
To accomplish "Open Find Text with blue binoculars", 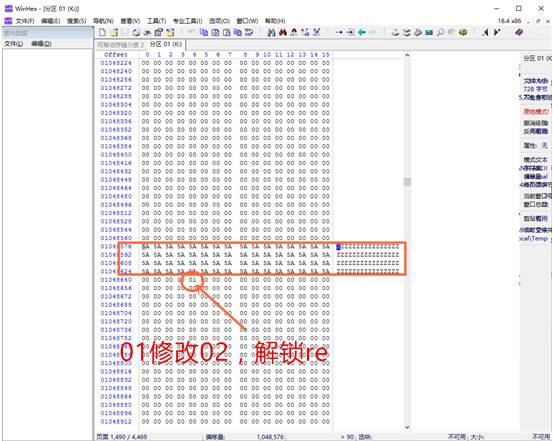I will [271, 32].
